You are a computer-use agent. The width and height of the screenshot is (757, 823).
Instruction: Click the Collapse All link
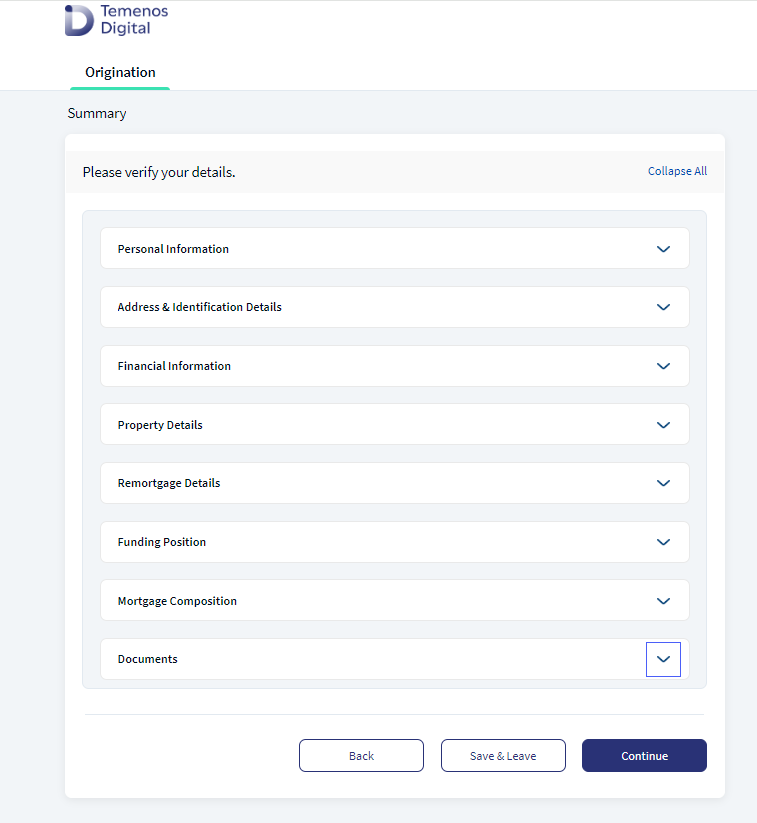point(677,171)
